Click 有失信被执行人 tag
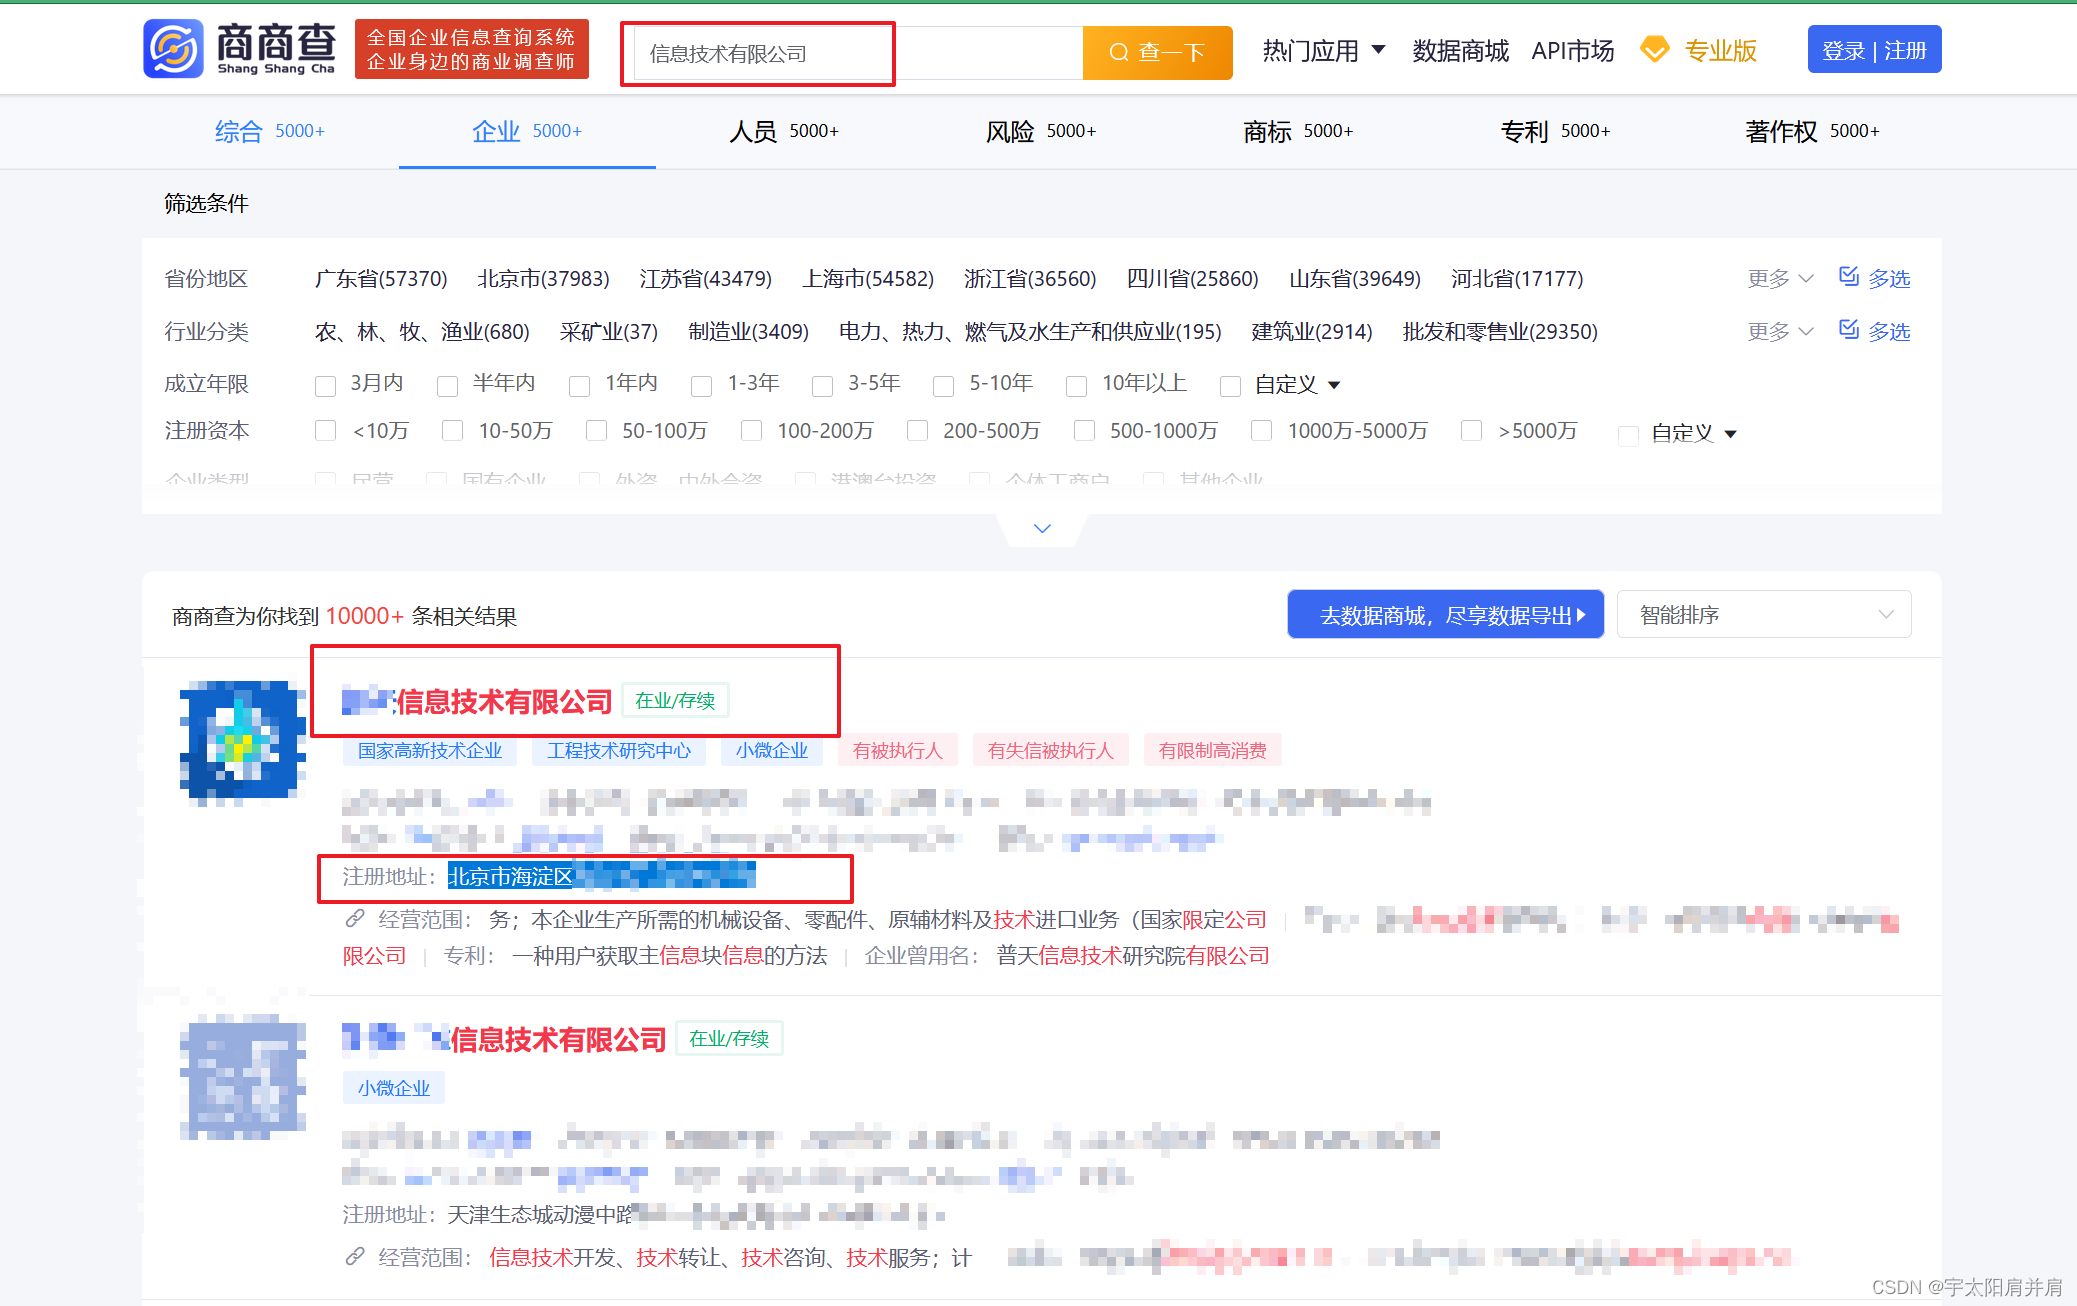 click(x=1050, y=750)
